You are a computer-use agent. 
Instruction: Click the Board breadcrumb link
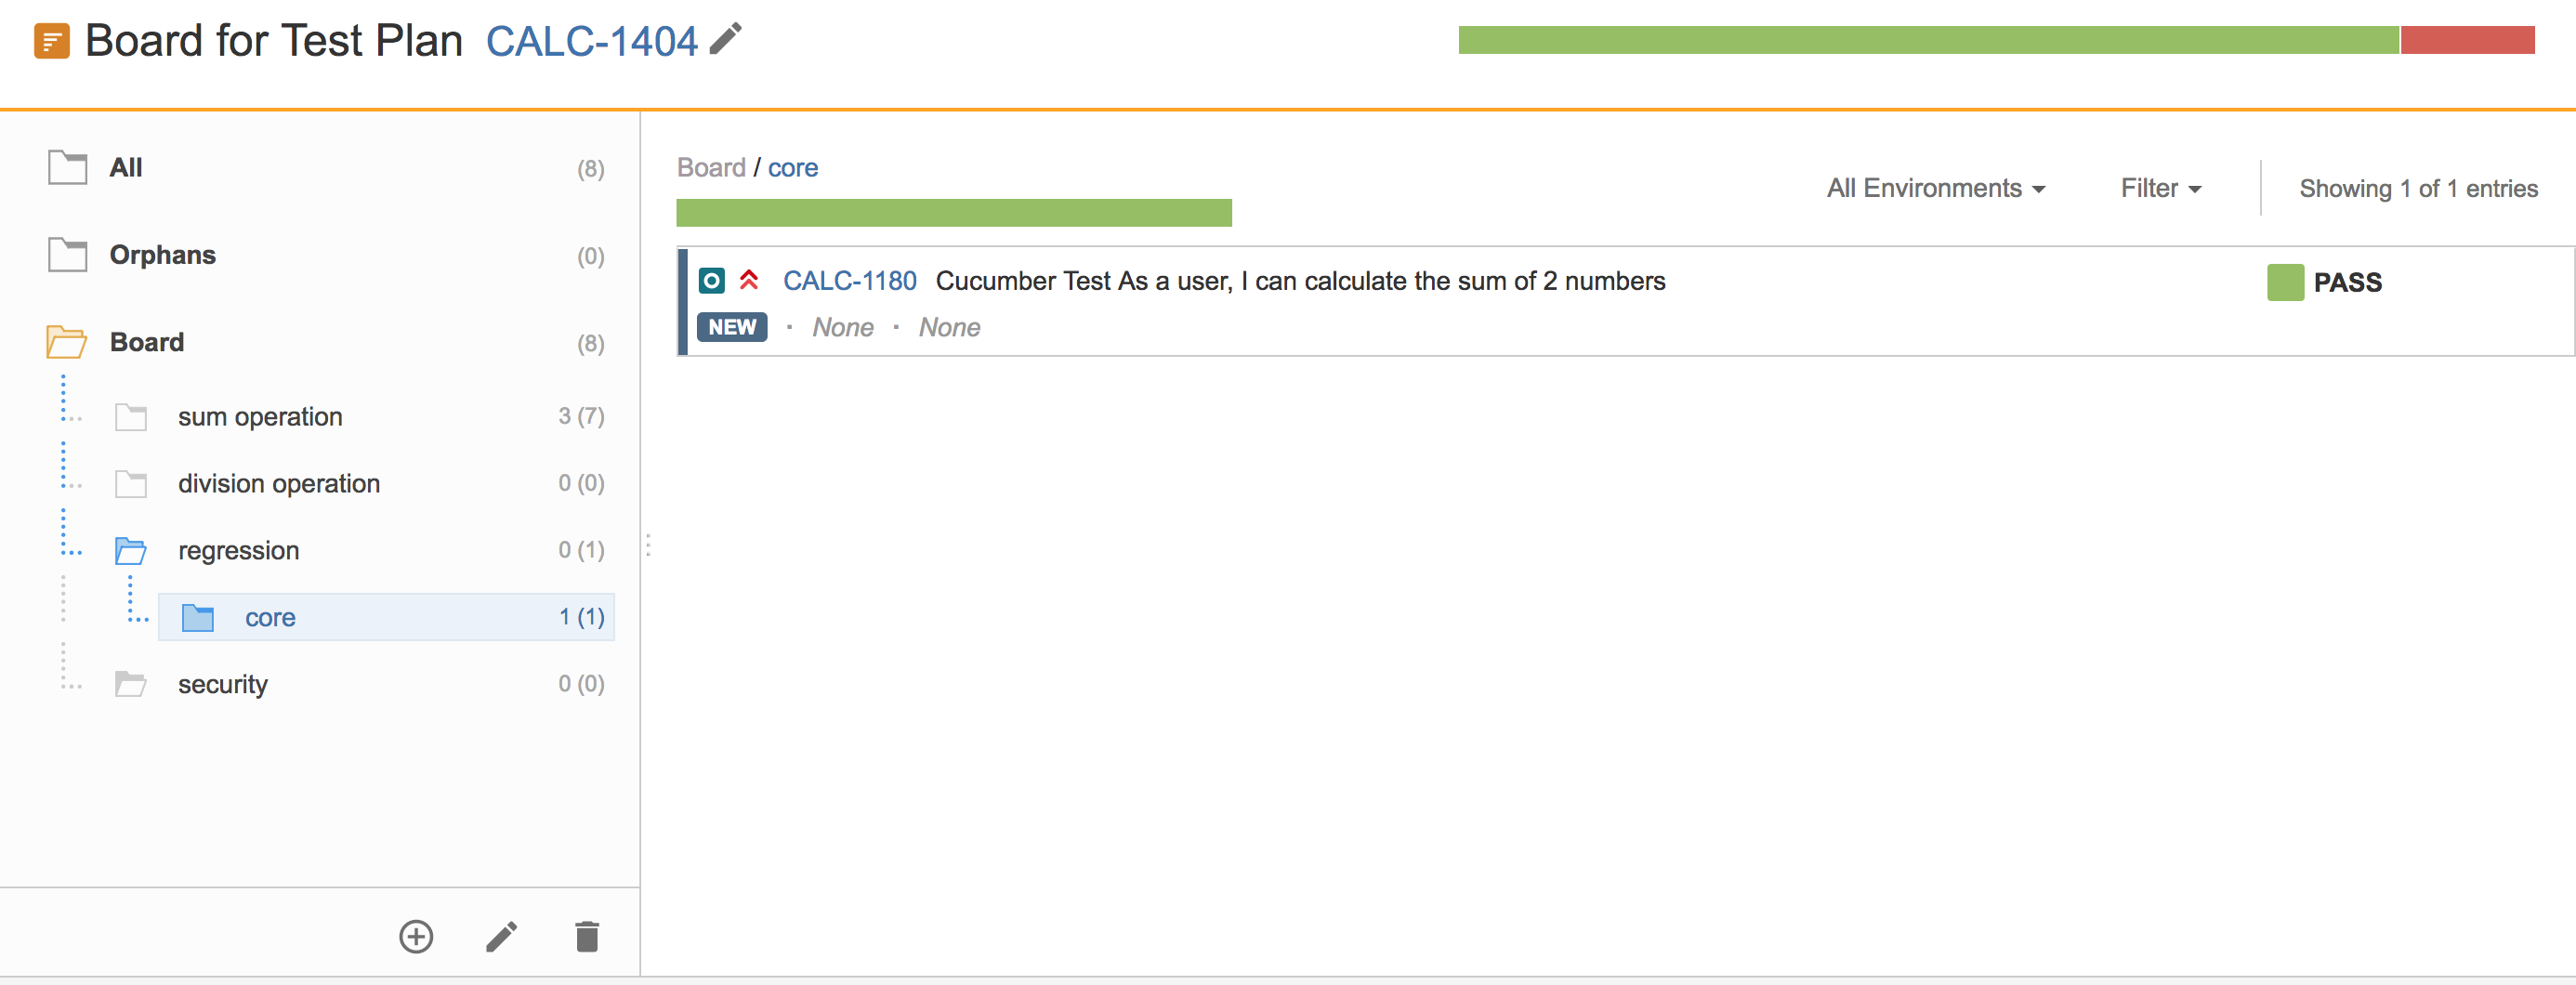point(711,168)
